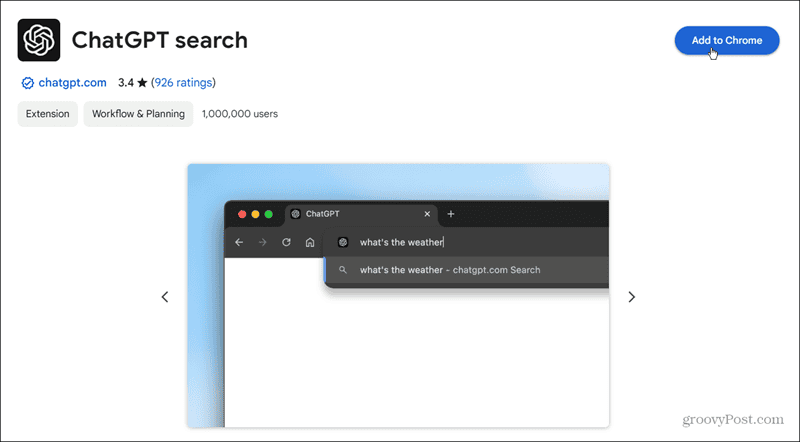This screenshot has width=800, height=442.
Task: Click the Add to Chrome button
Action: click(727, 40)
